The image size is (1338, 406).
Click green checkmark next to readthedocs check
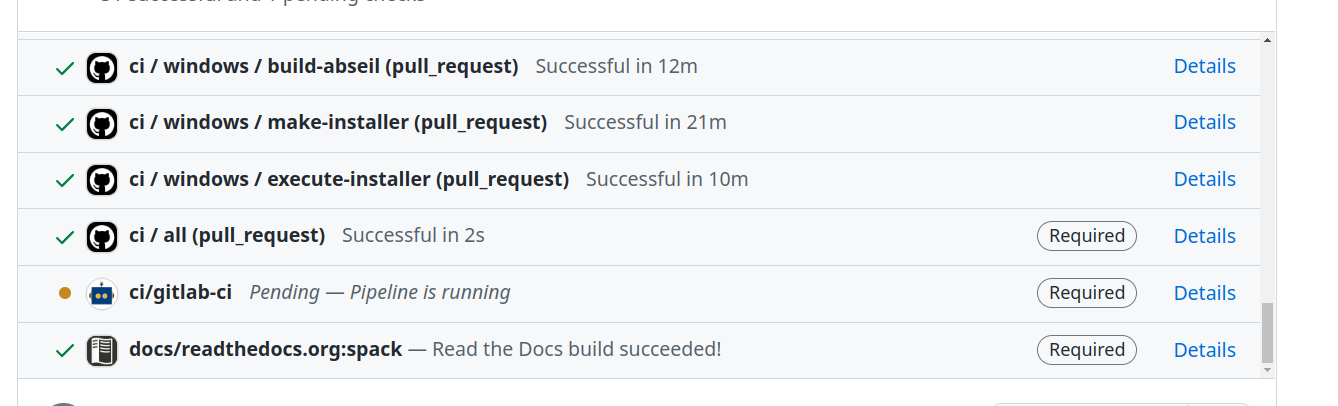pyautogui.click(x=65, y=351)
